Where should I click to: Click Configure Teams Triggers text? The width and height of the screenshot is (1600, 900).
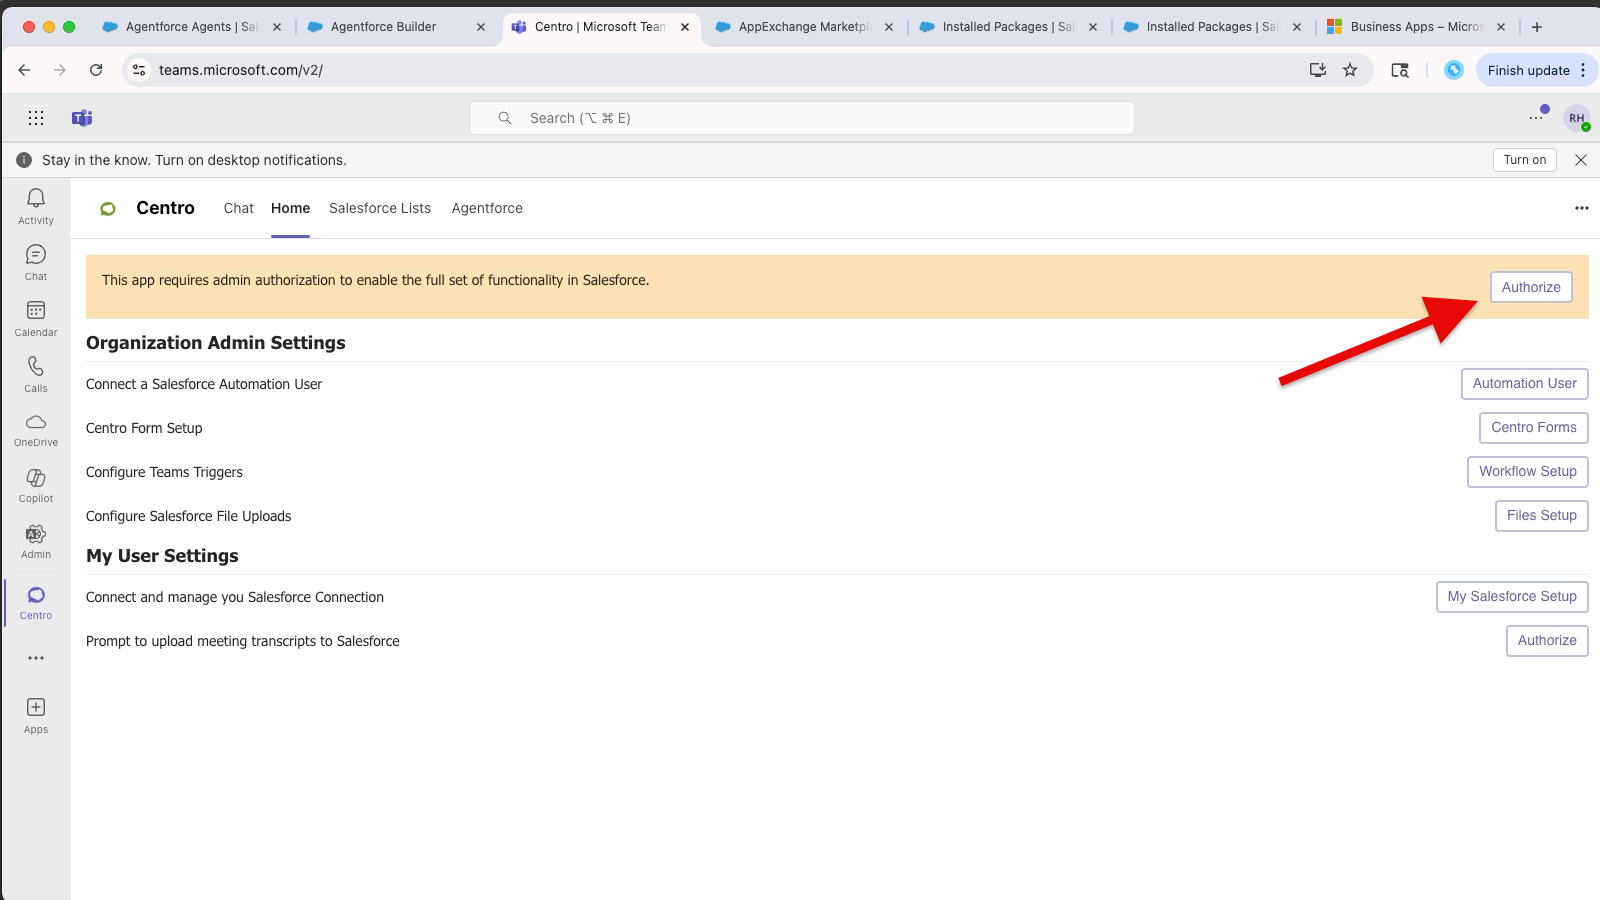pyautogui.click(x=164, y=472)
